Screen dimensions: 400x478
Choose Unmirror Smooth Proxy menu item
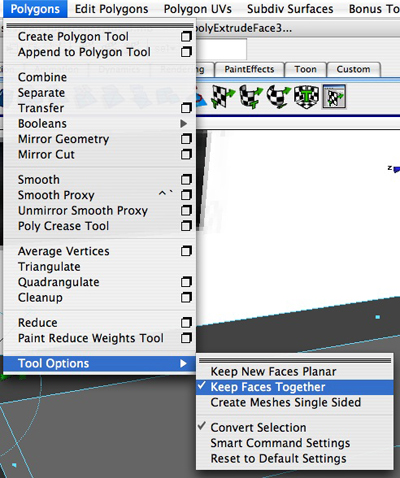point(83,210)
